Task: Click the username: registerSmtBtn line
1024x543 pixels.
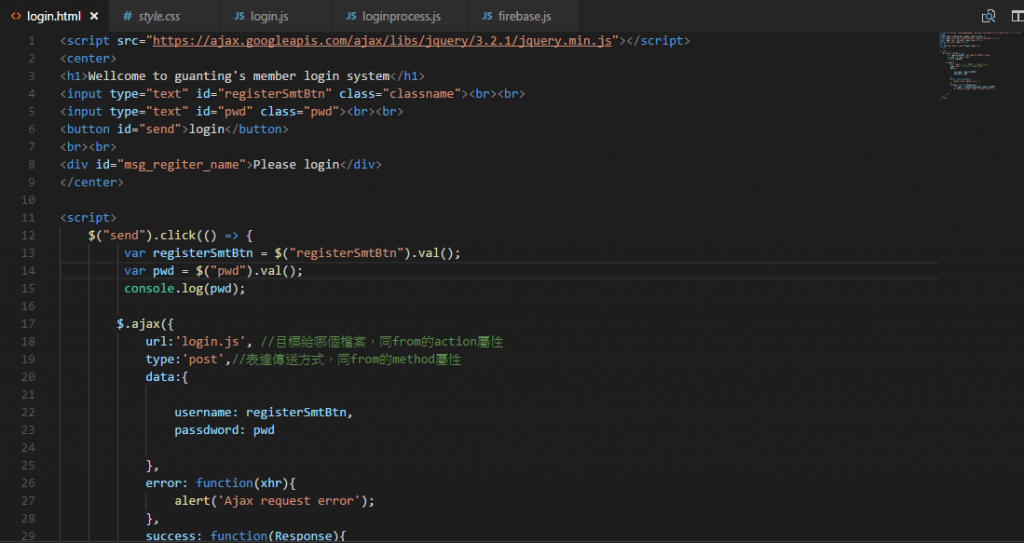Action: (264, 412)
